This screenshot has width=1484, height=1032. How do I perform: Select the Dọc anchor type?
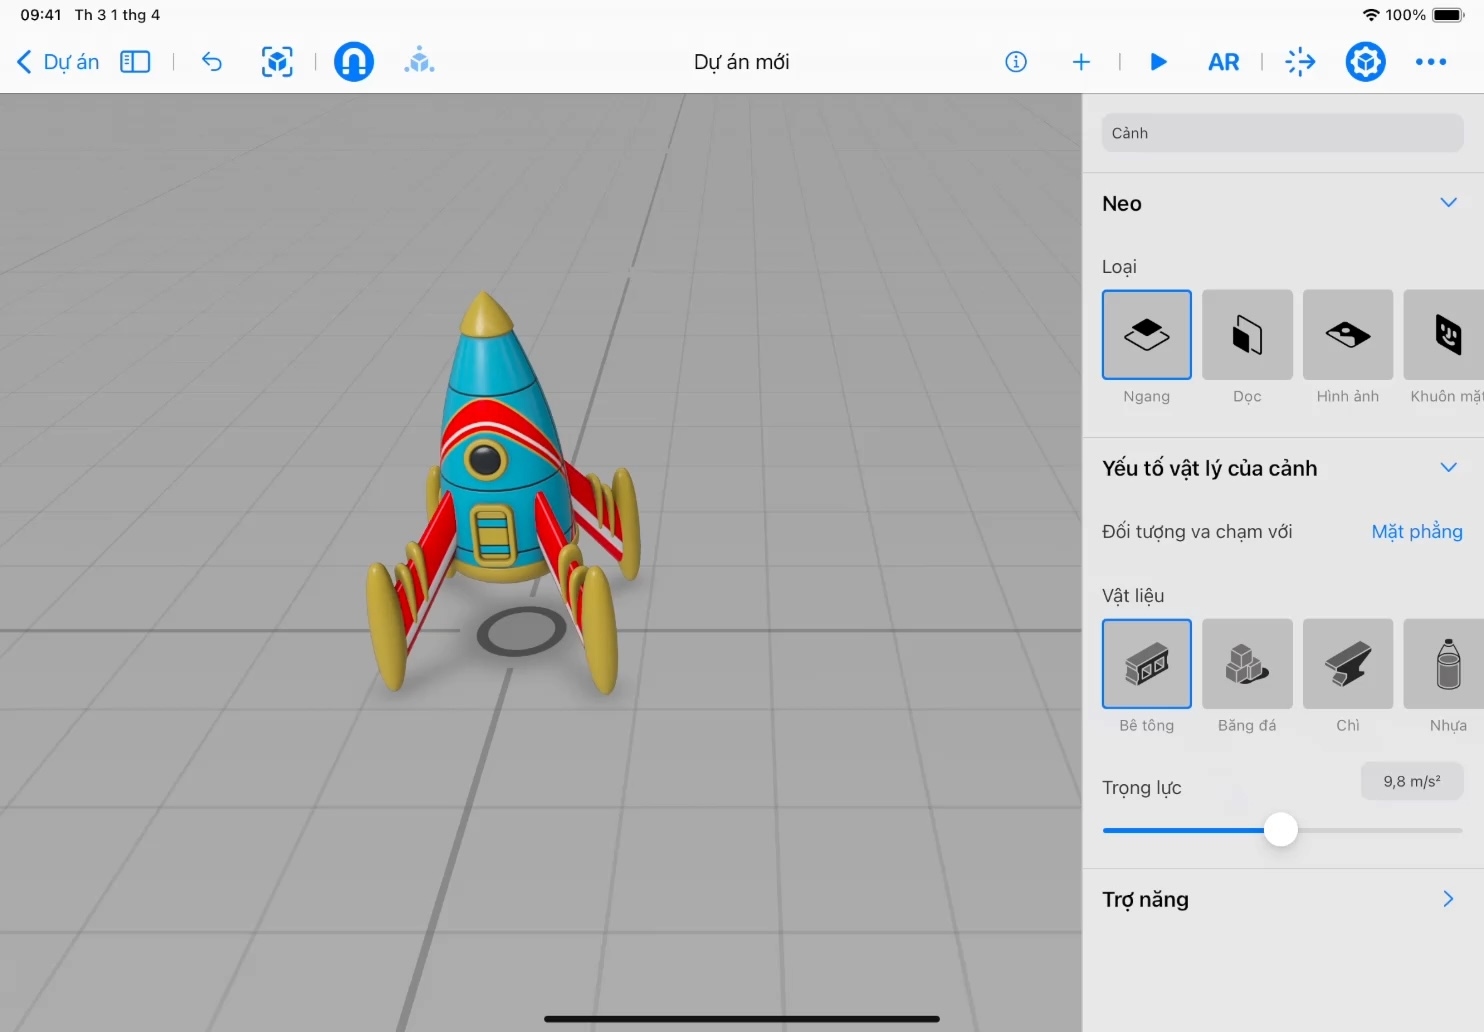coord(1247,335)
